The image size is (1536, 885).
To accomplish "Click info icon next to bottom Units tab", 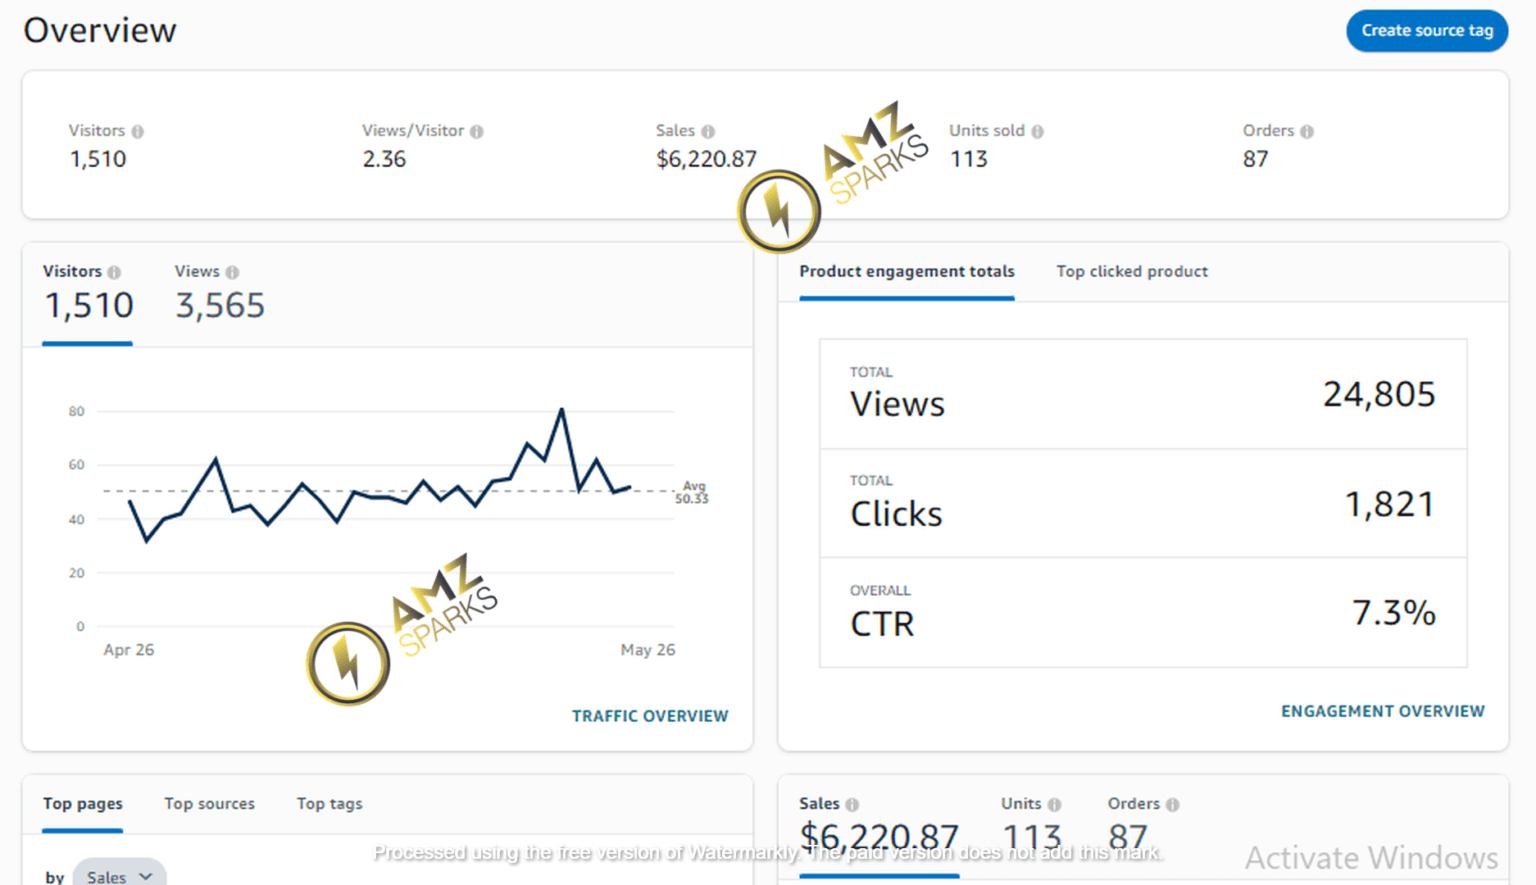I will click(1054, 804).
